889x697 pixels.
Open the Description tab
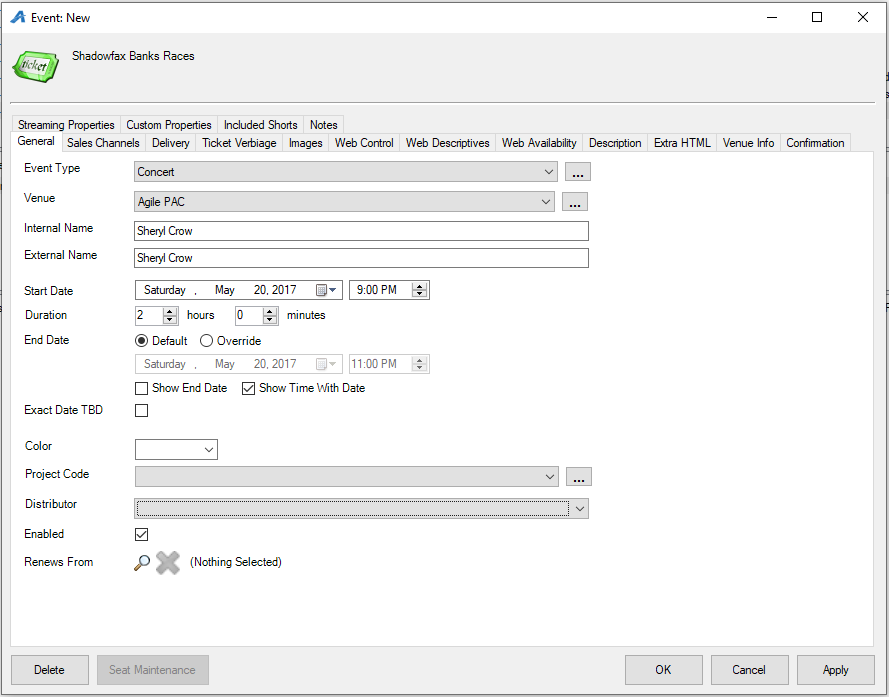(615, 143)
